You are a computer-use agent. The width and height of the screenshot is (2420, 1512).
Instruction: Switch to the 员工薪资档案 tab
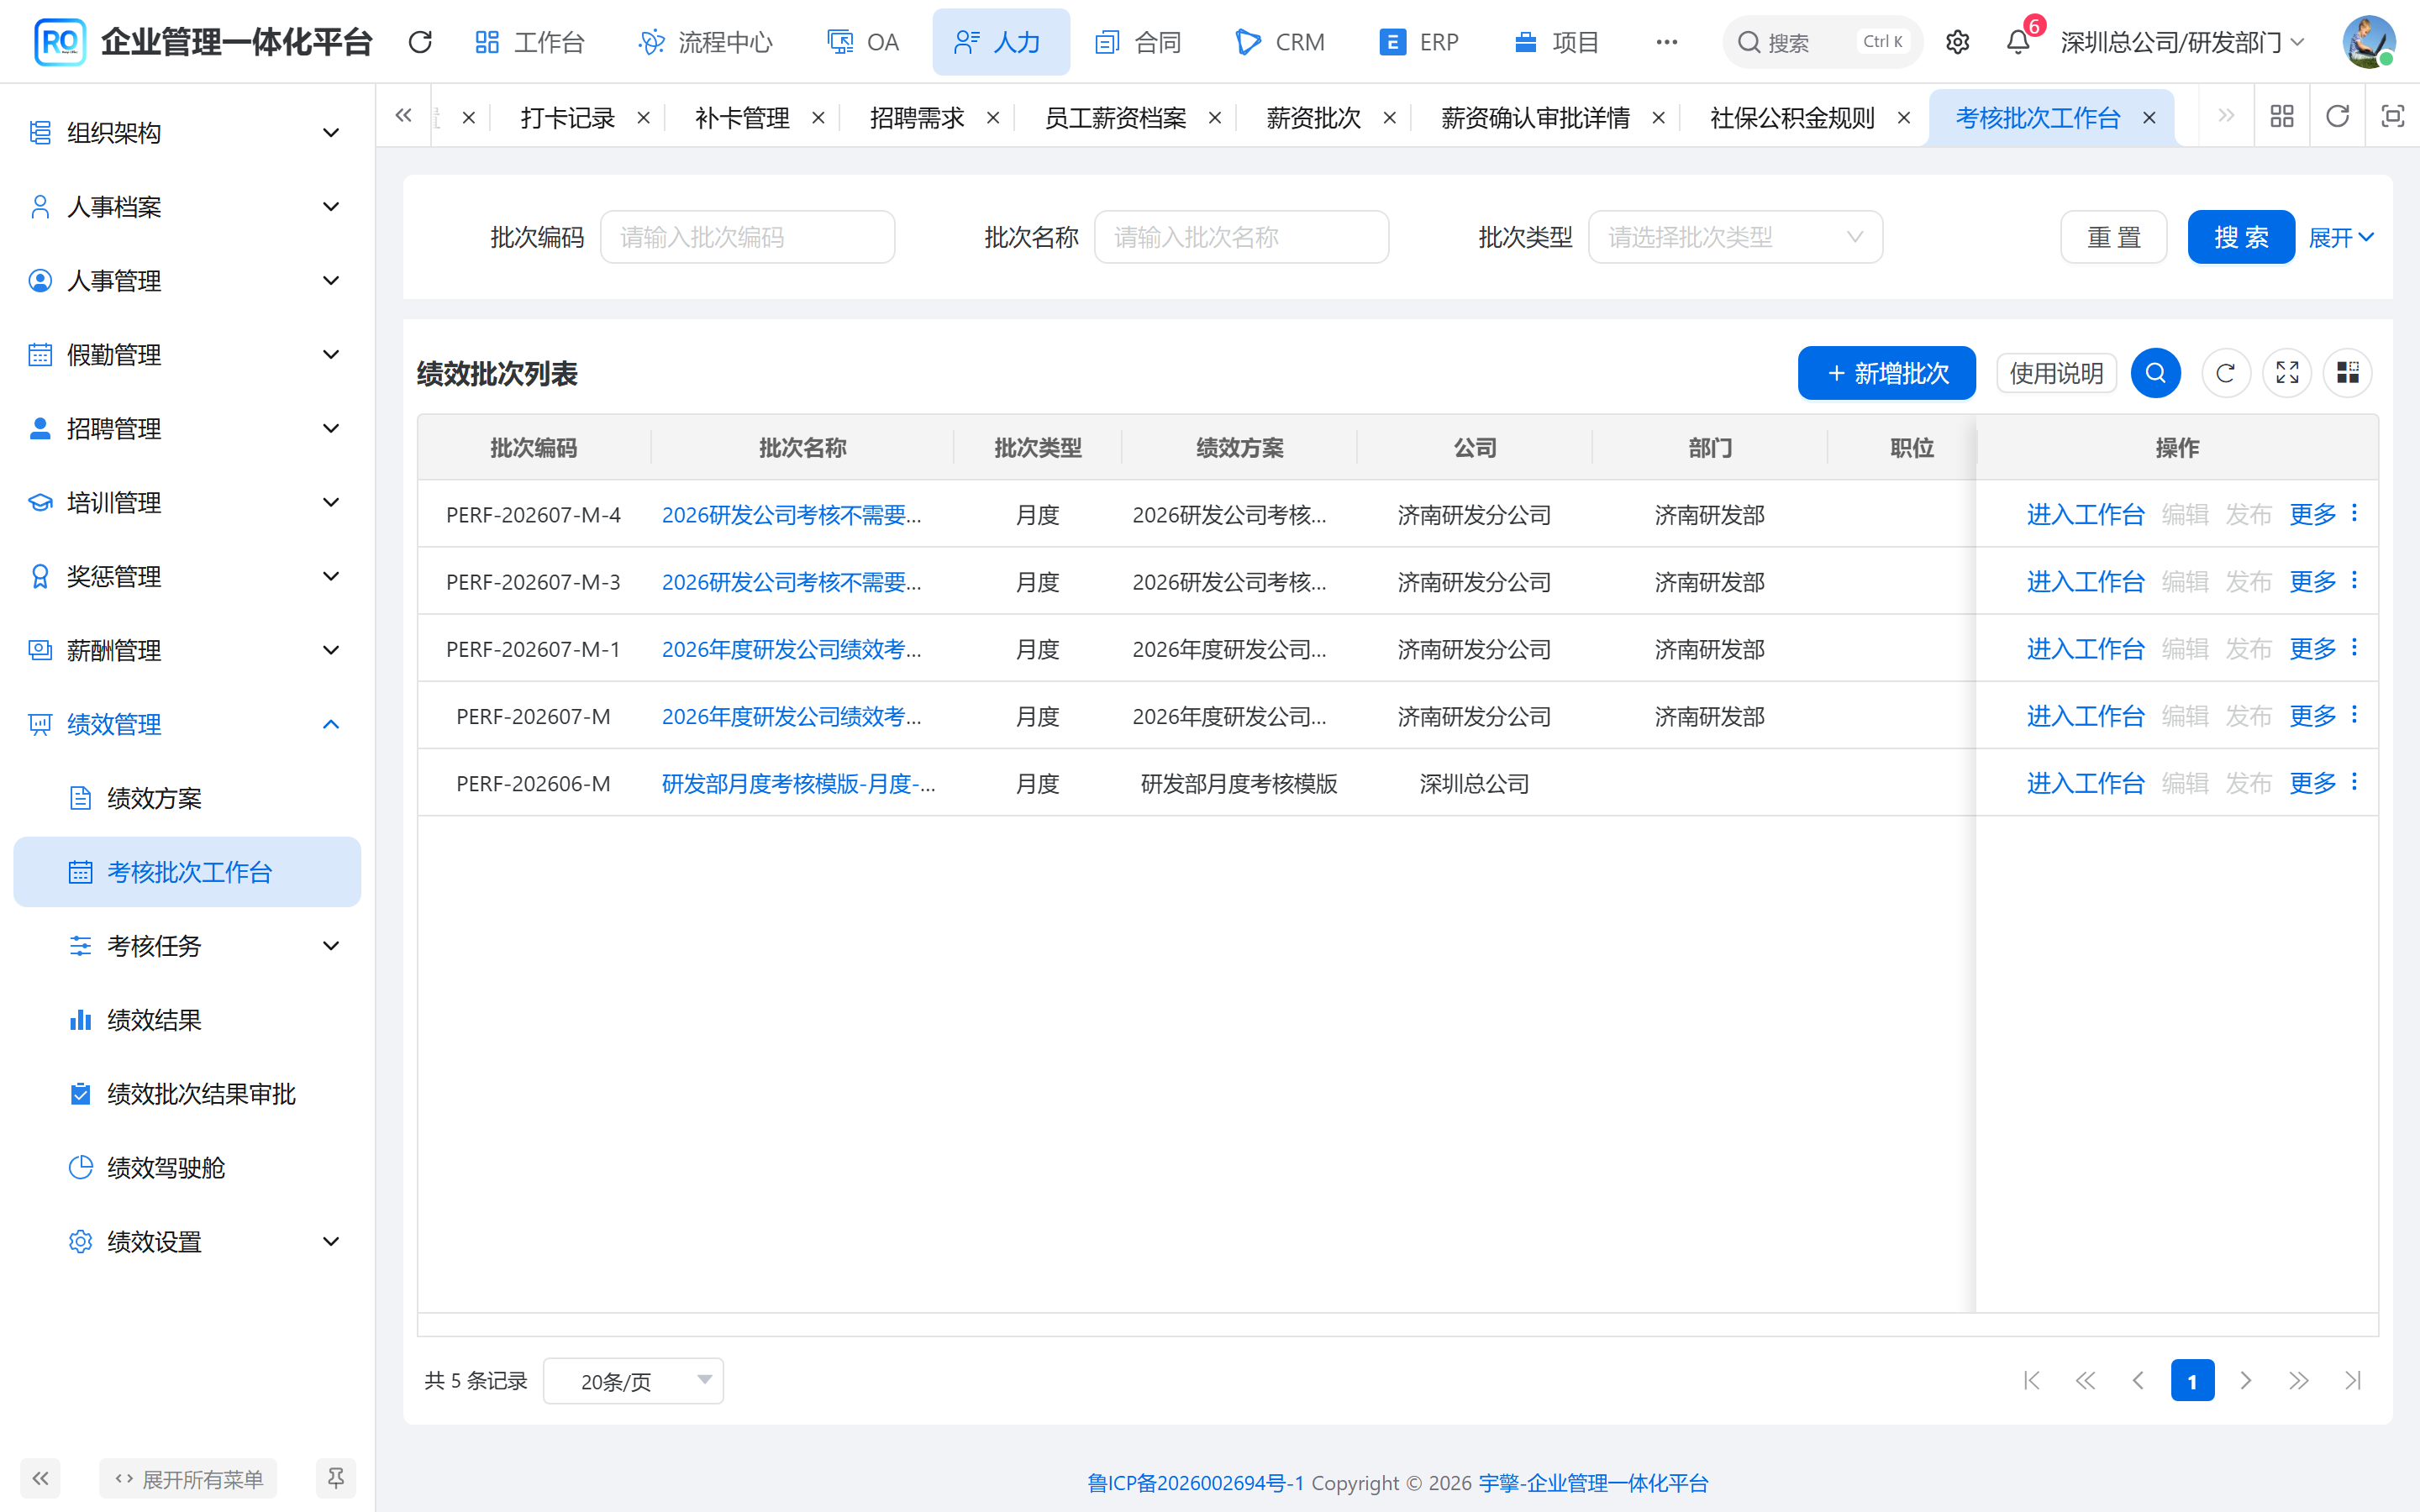1115,118
